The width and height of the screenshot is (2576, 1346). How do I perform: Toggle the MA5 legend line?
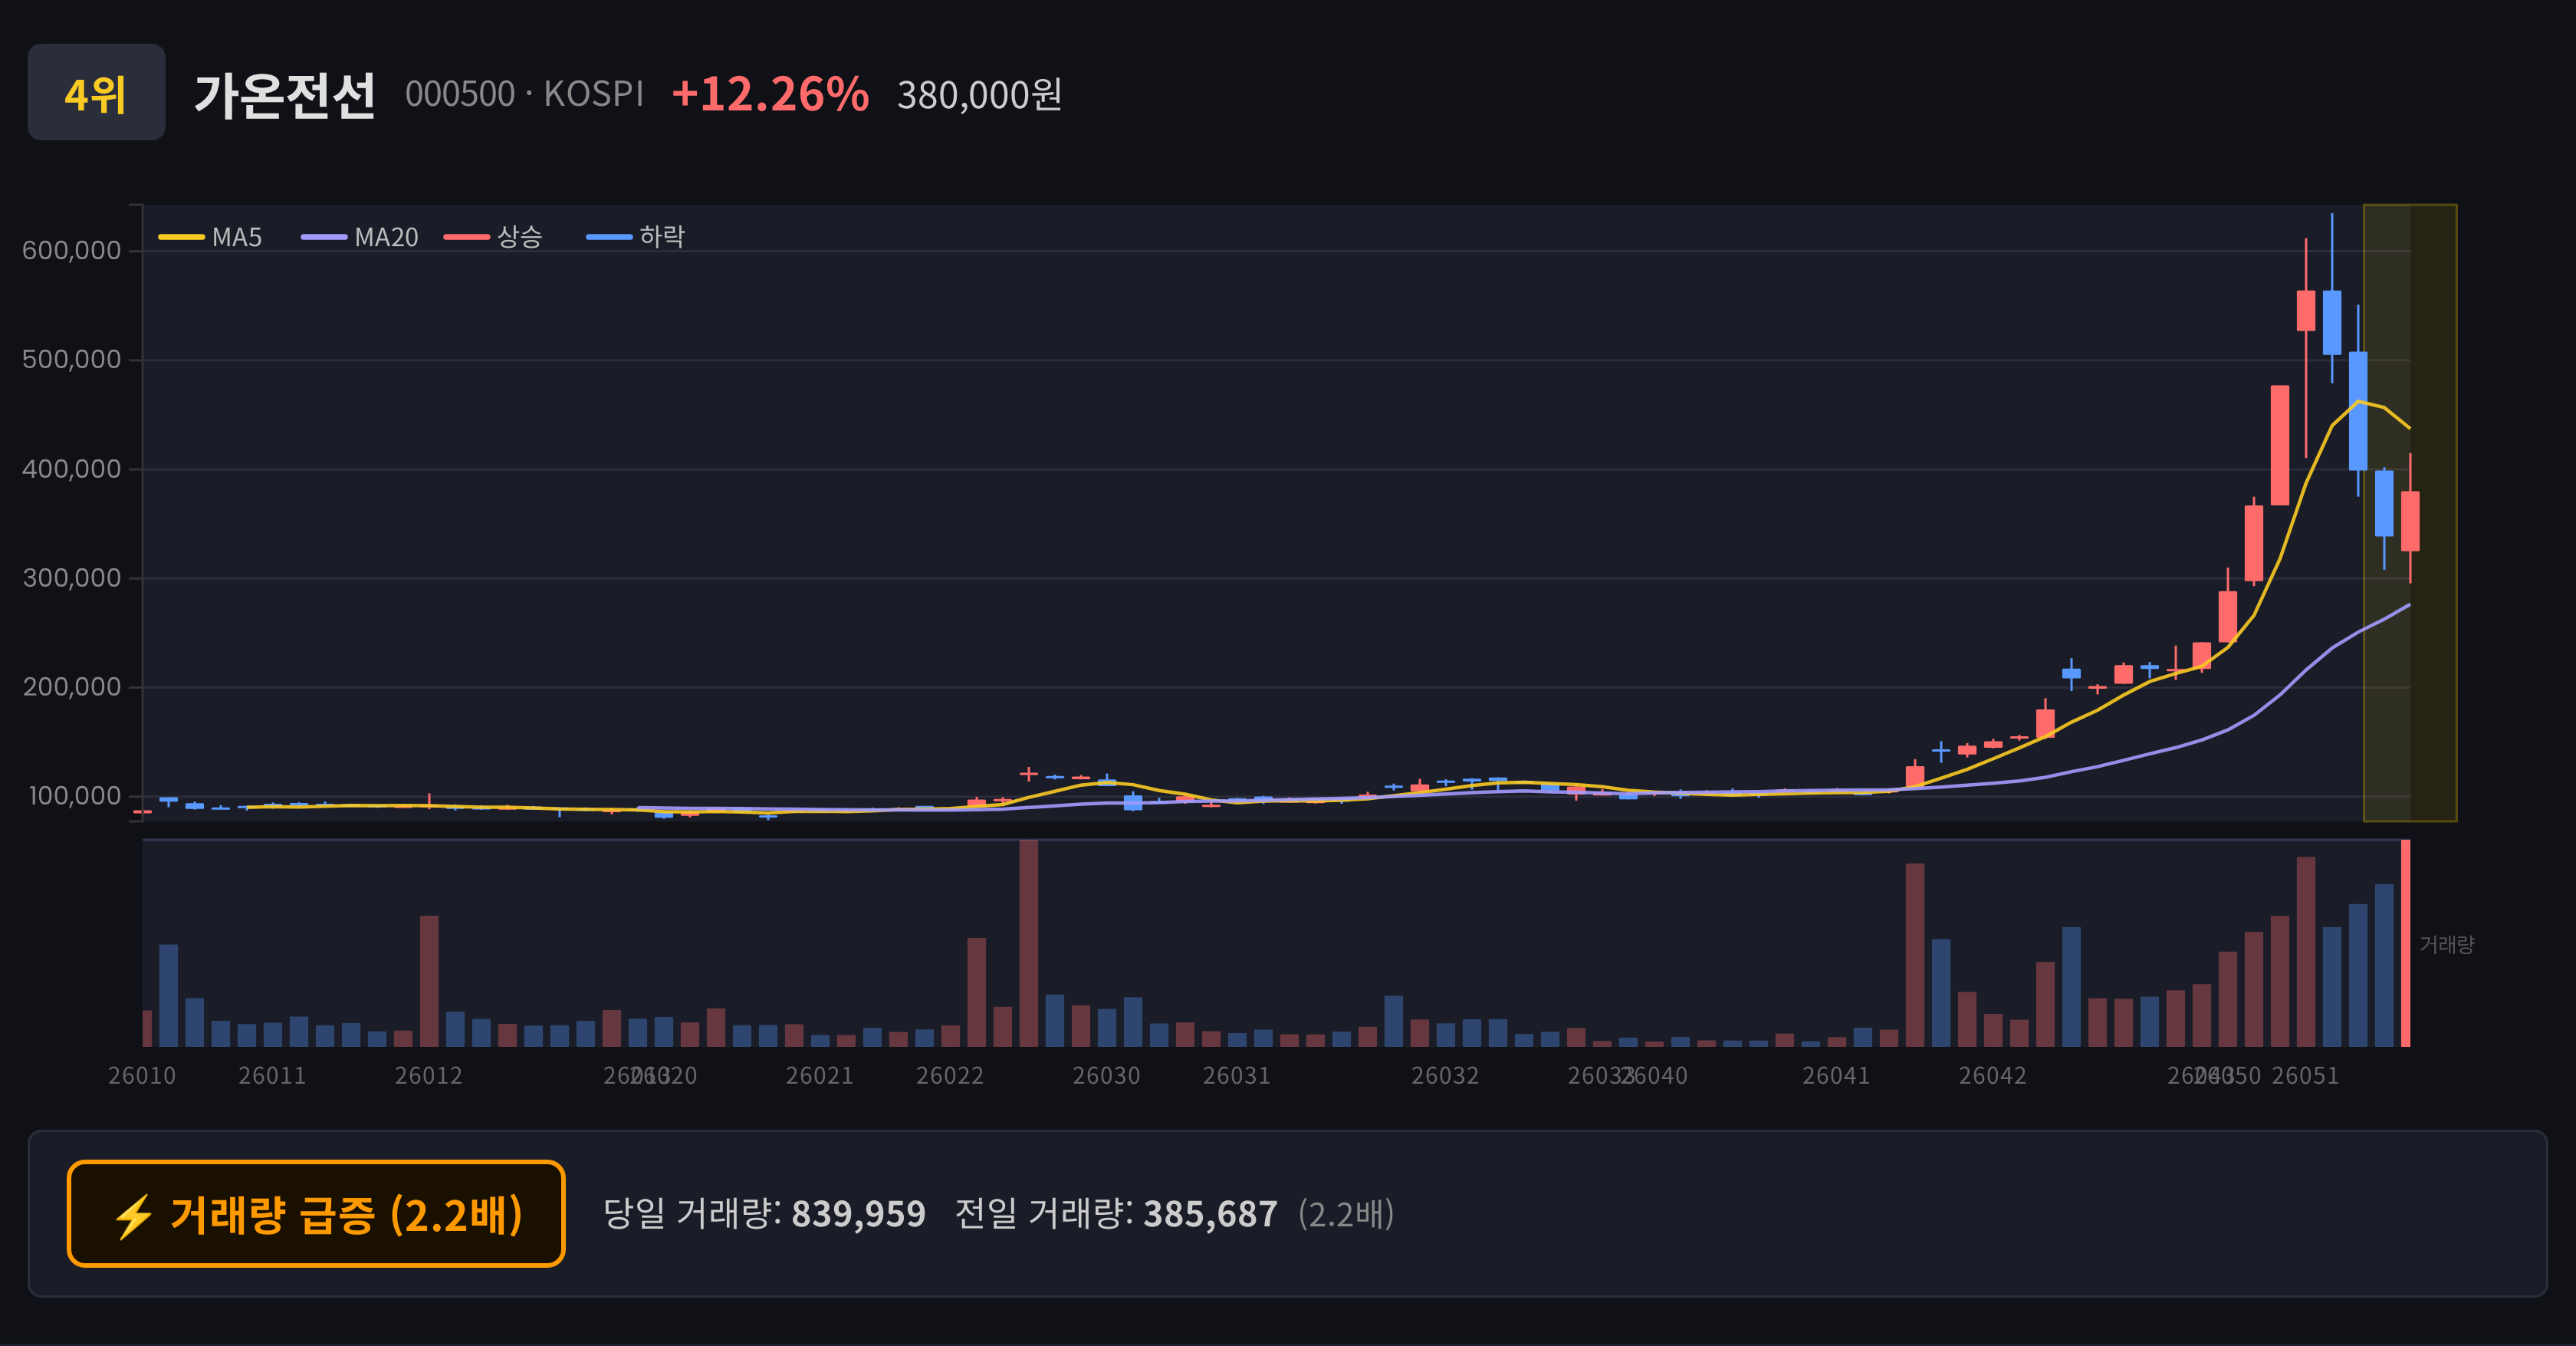(x=210, y=237)
